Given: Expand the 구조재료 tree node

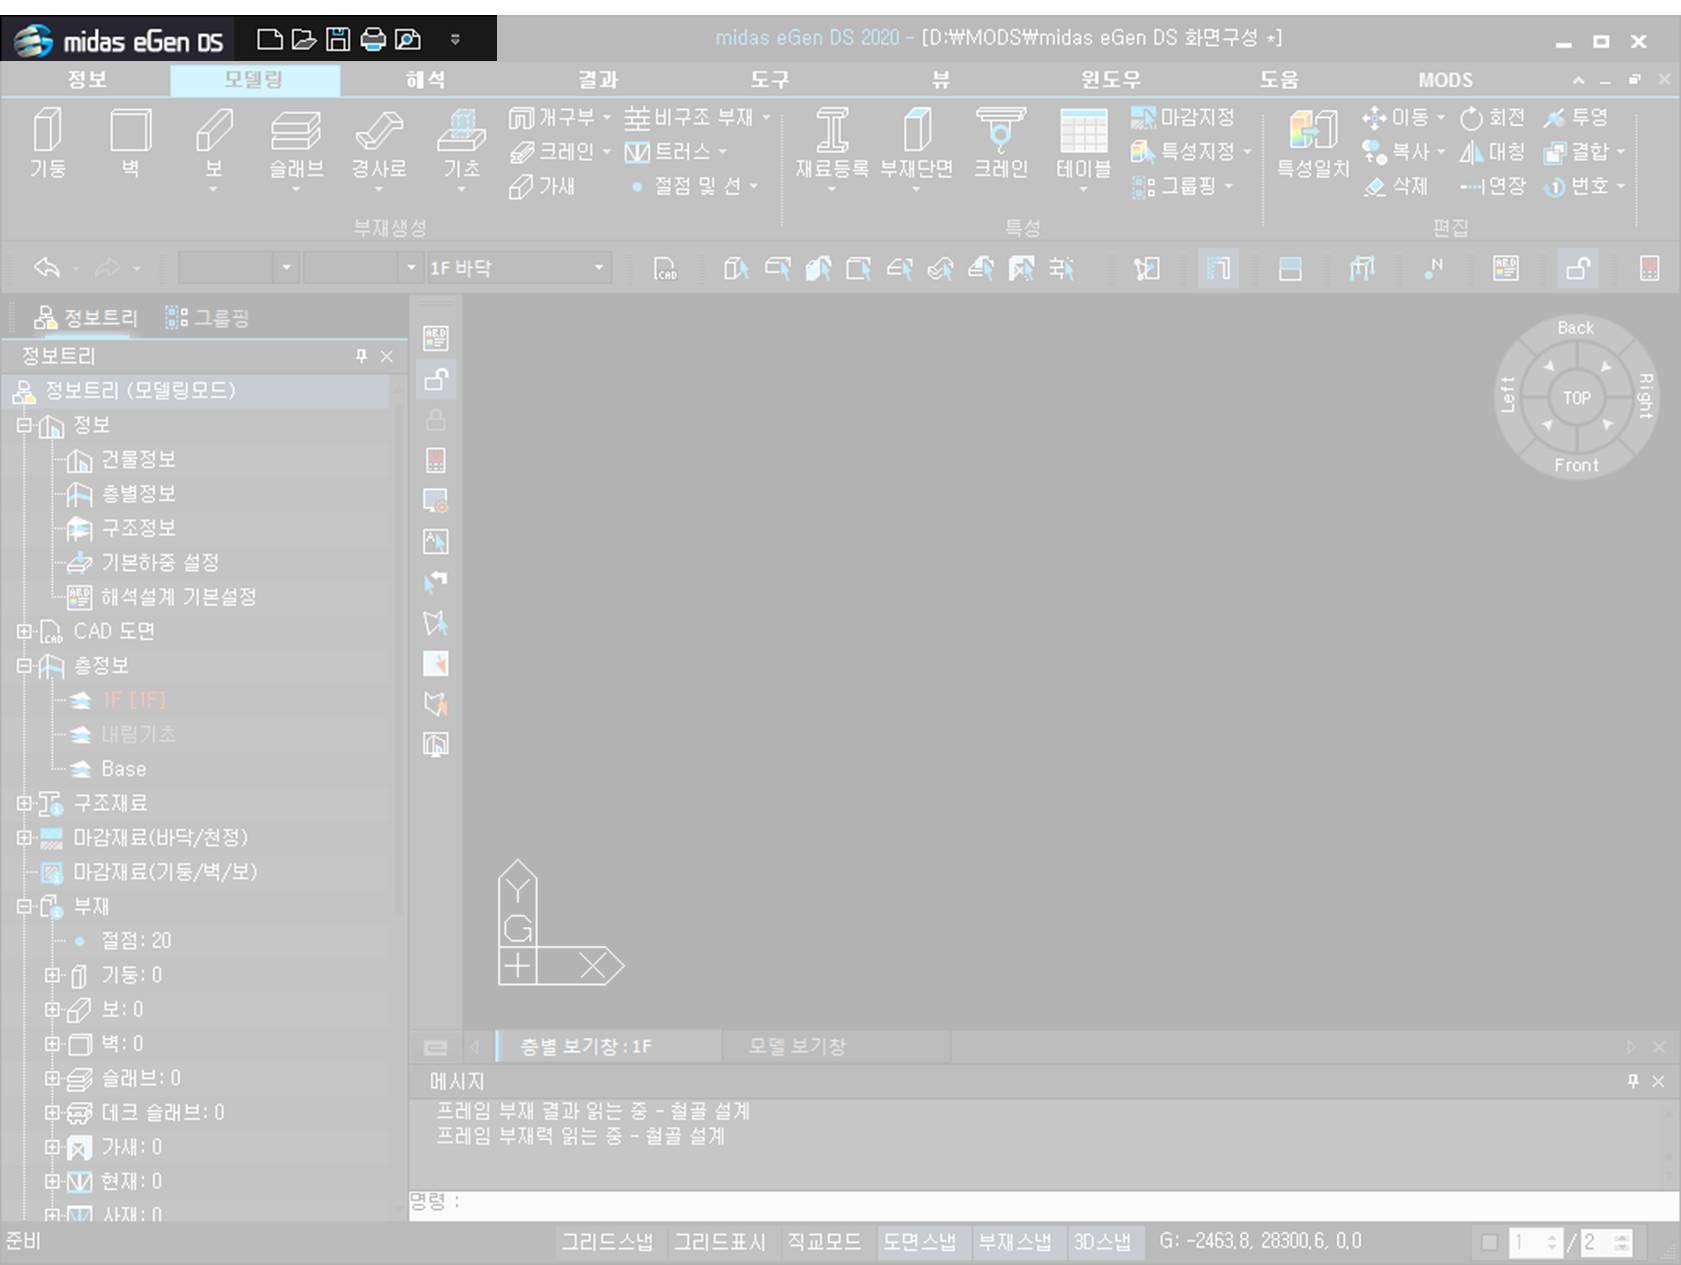Looking at the screenshot, I should click(x=24, y=803).
